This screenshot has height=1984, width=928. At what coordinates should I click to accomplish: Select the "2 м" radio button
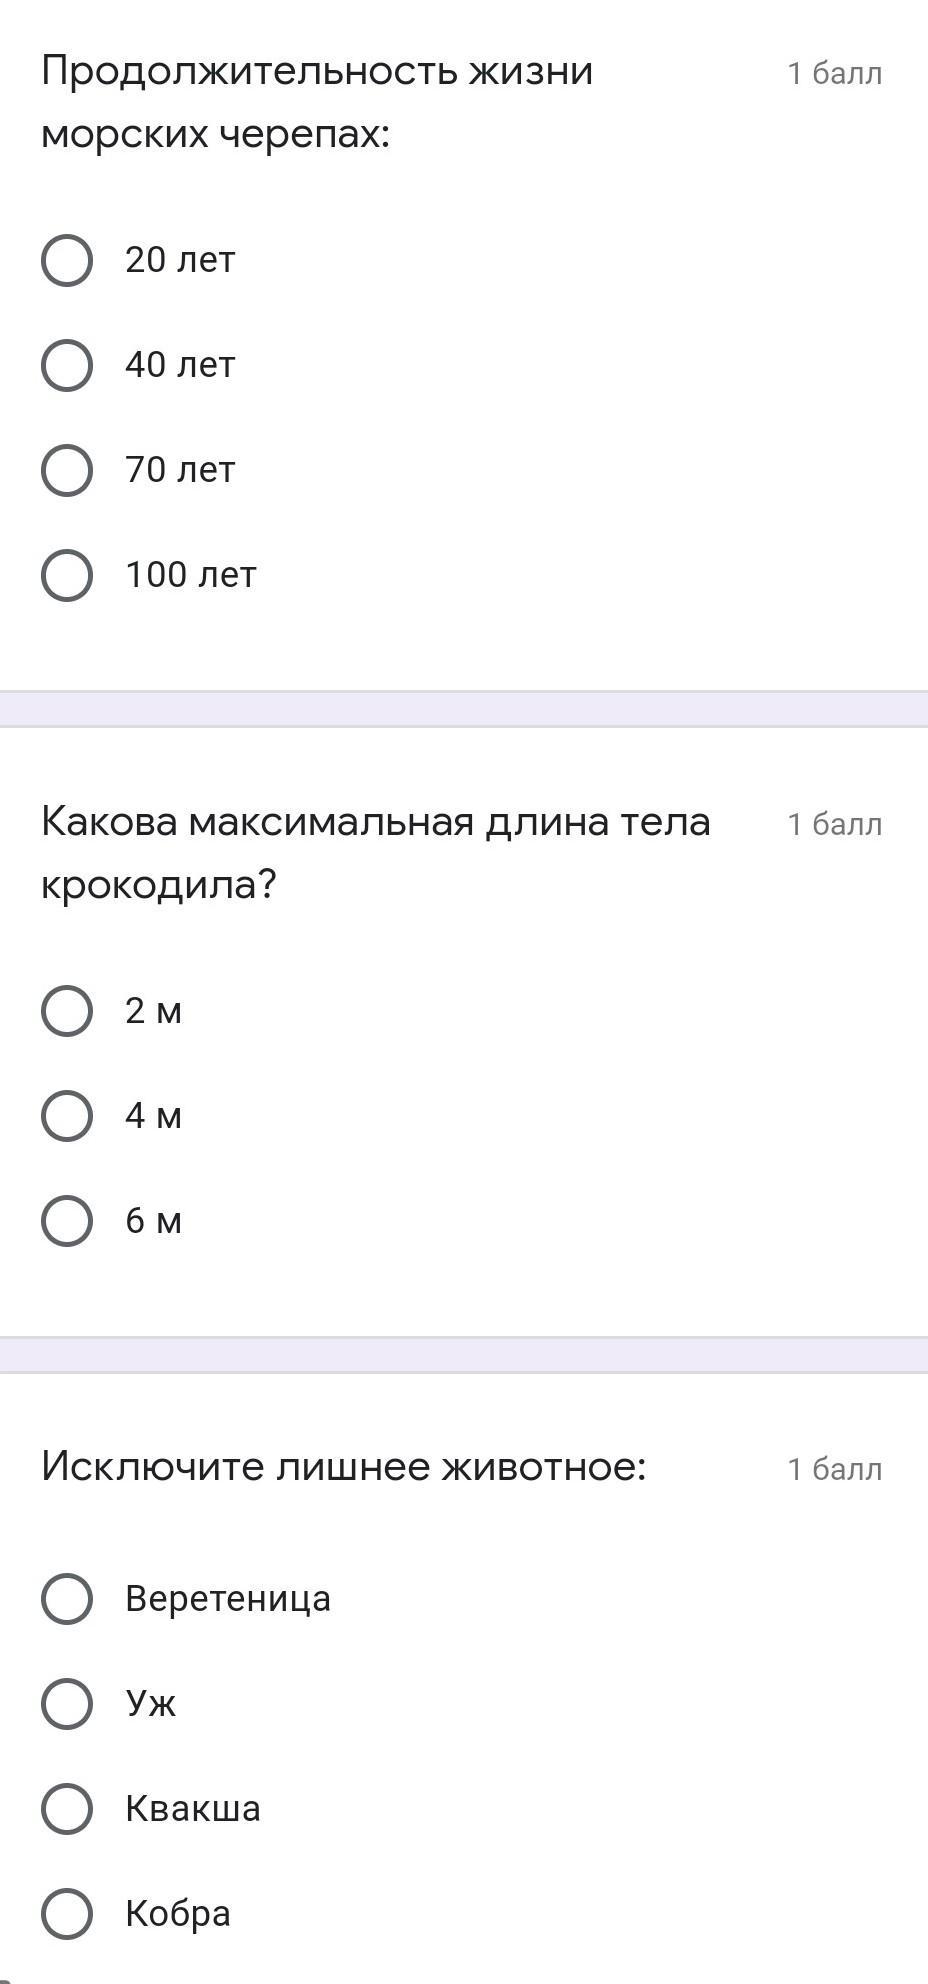tap(67, 1011)
